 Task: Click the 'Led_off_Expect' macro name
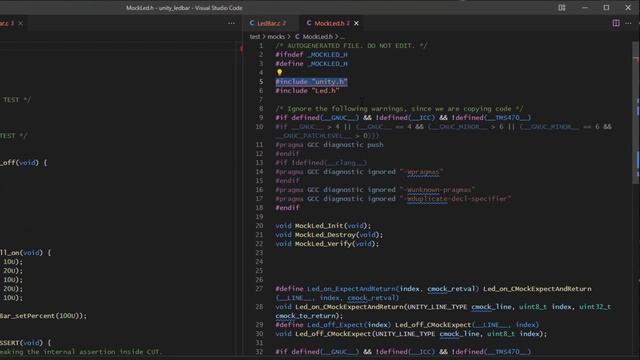(x=335, y=325)
